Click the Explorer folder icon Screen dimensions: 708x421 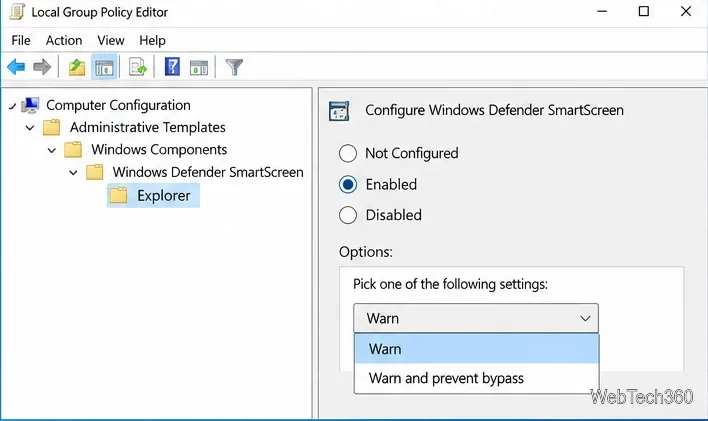click(x=118, y=196)
